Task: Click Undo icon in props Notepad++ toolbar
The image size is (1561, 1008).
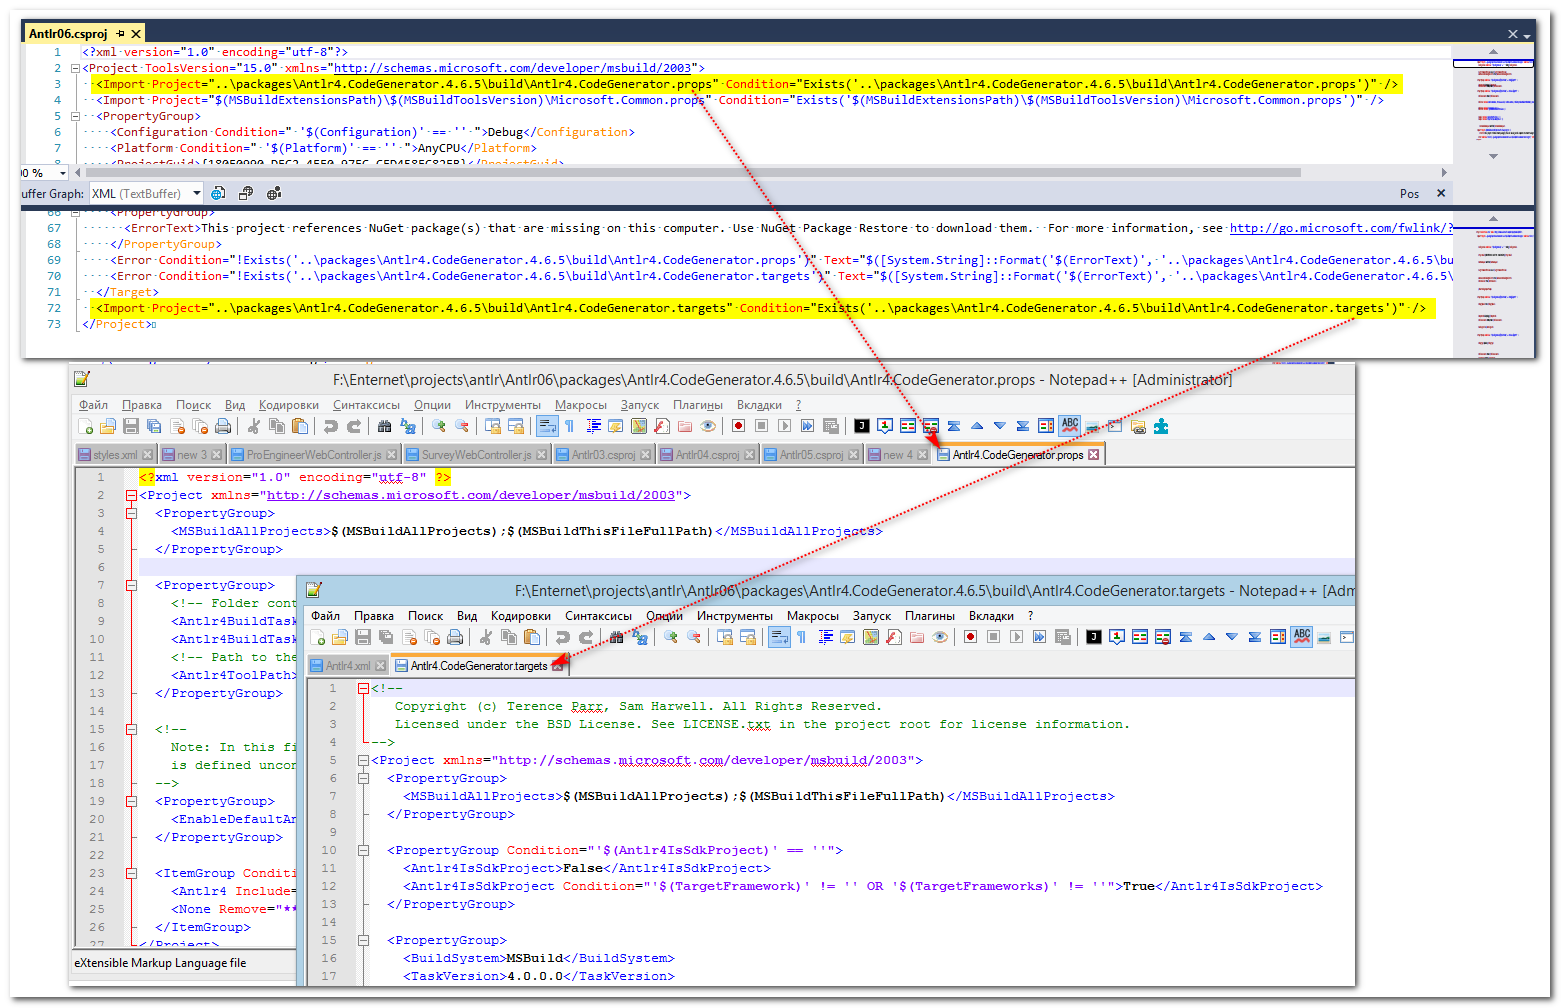Action: (331, 426)
